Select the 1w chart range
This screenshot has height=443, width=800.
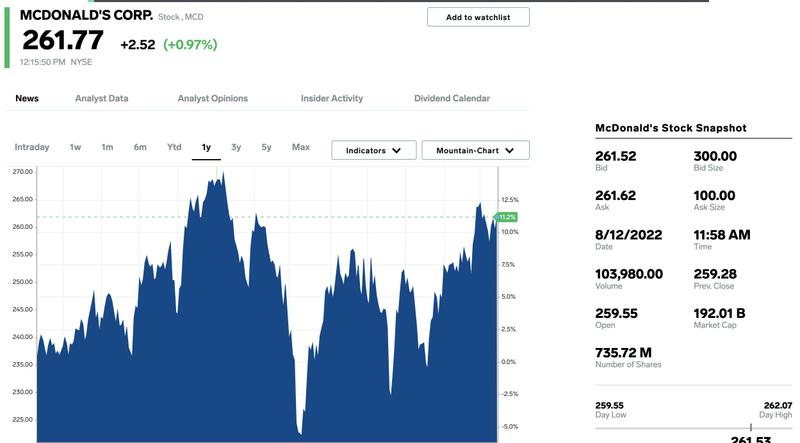pyautogui.click(x=75, y=147)
